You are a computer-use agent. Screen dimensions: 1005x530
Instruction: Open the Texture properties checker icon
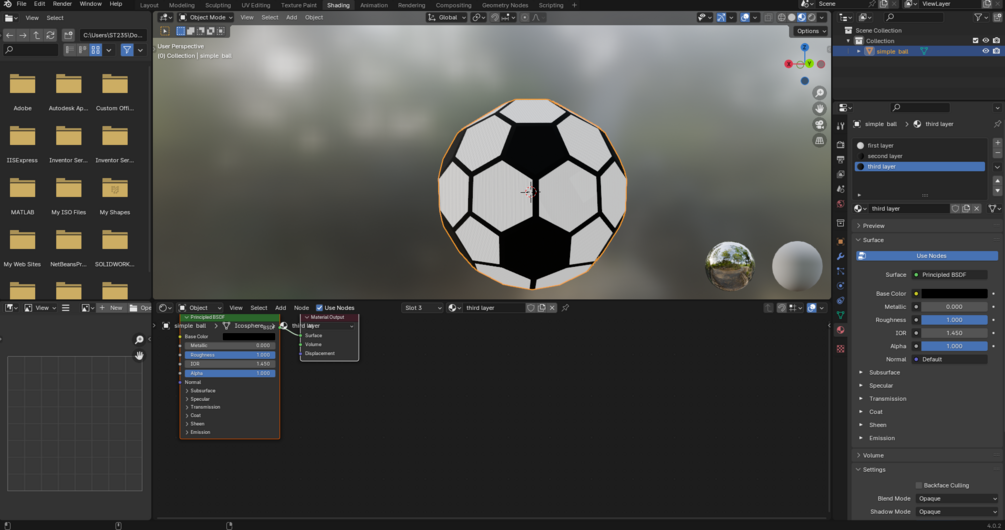840,349
